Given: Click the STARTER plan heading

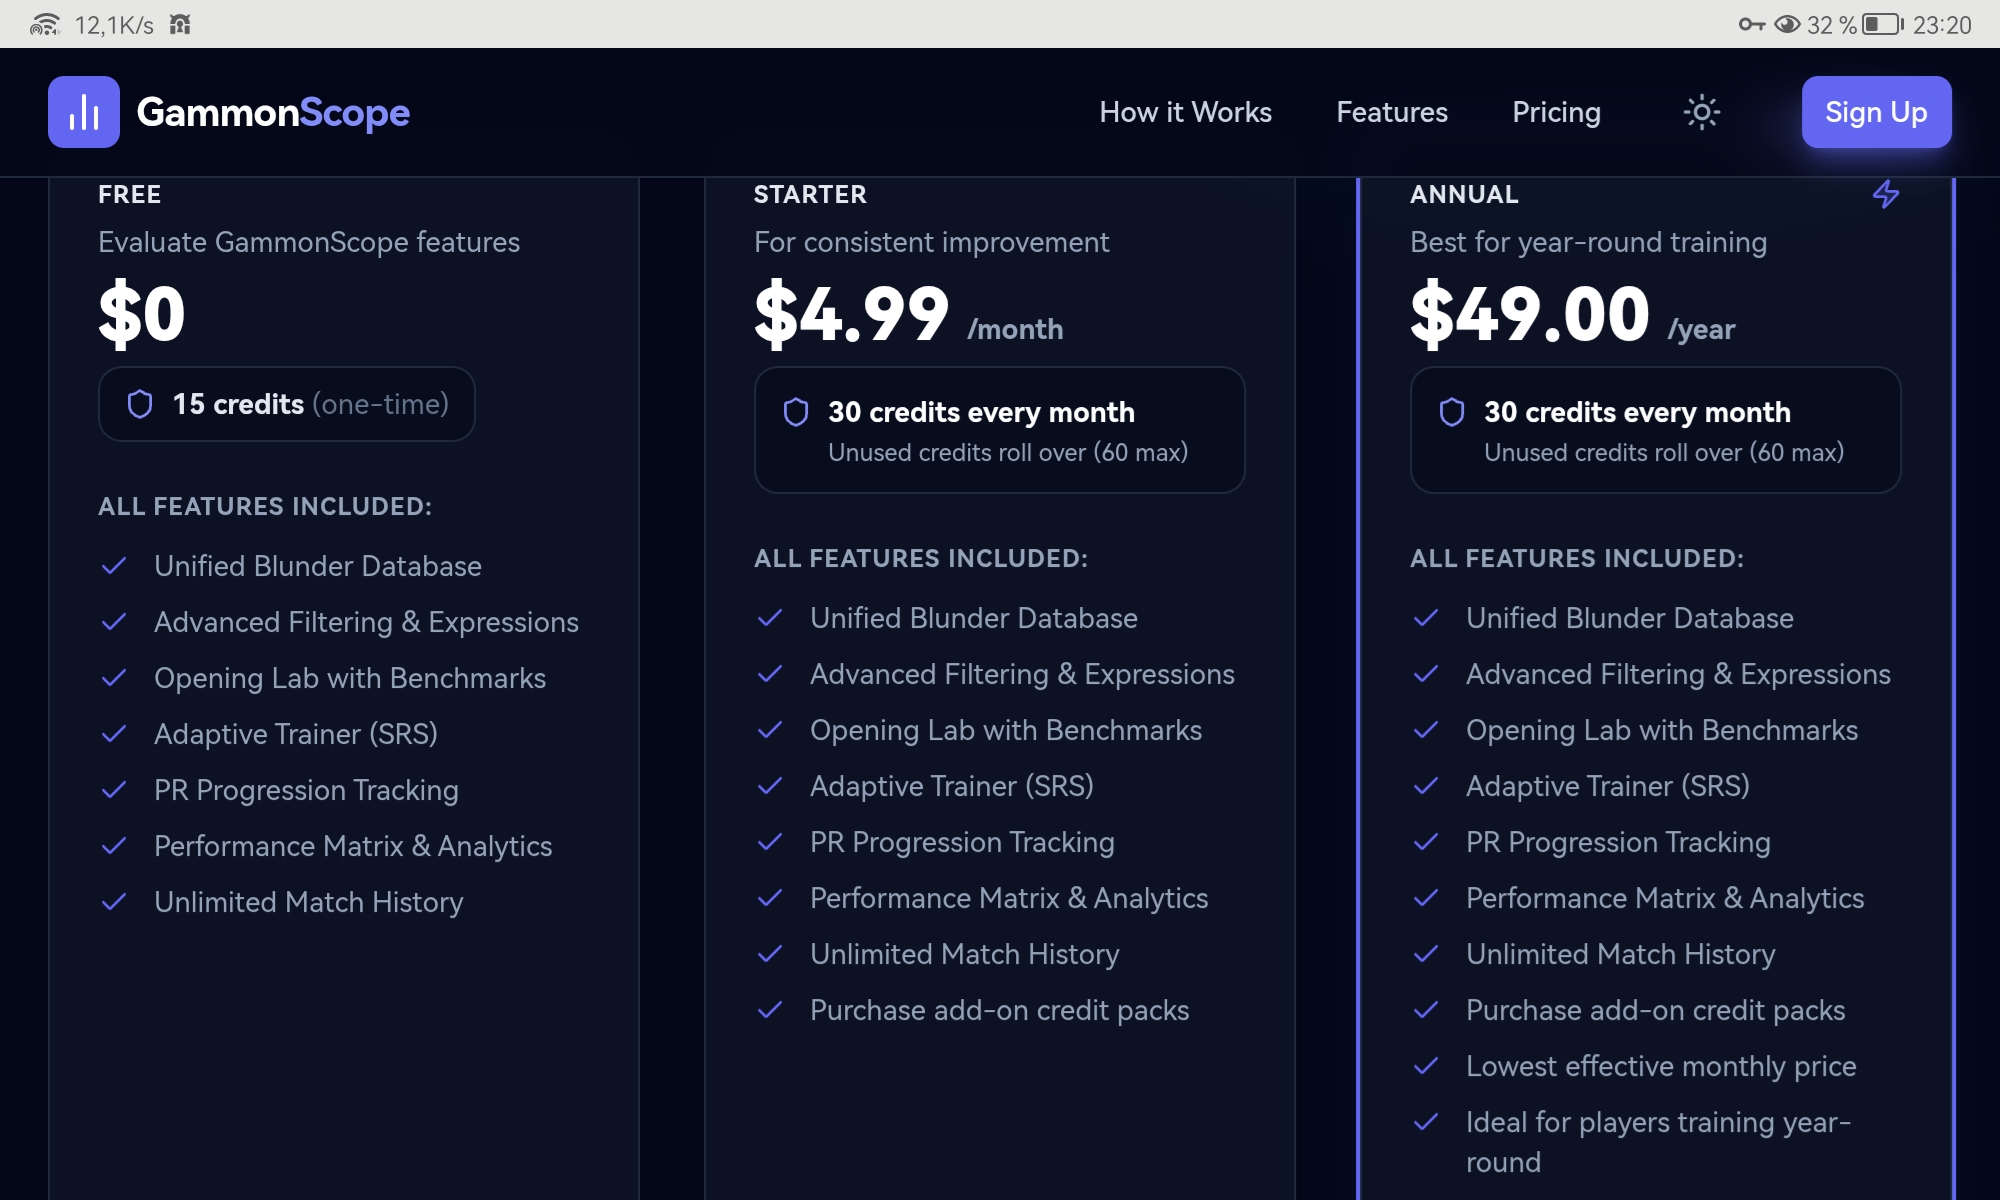Looking at the screenshot, I should 810,194.
